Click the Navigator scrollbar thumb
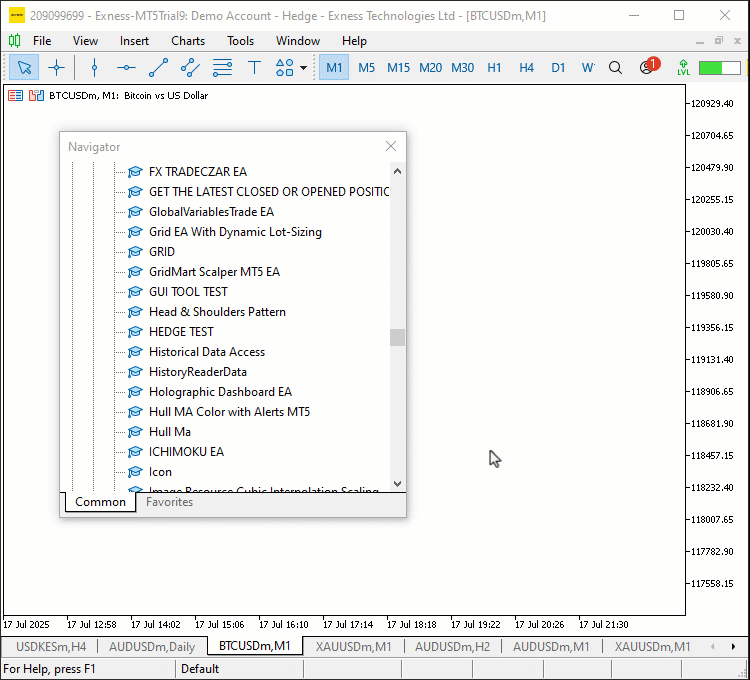 (x=397, y=338)
